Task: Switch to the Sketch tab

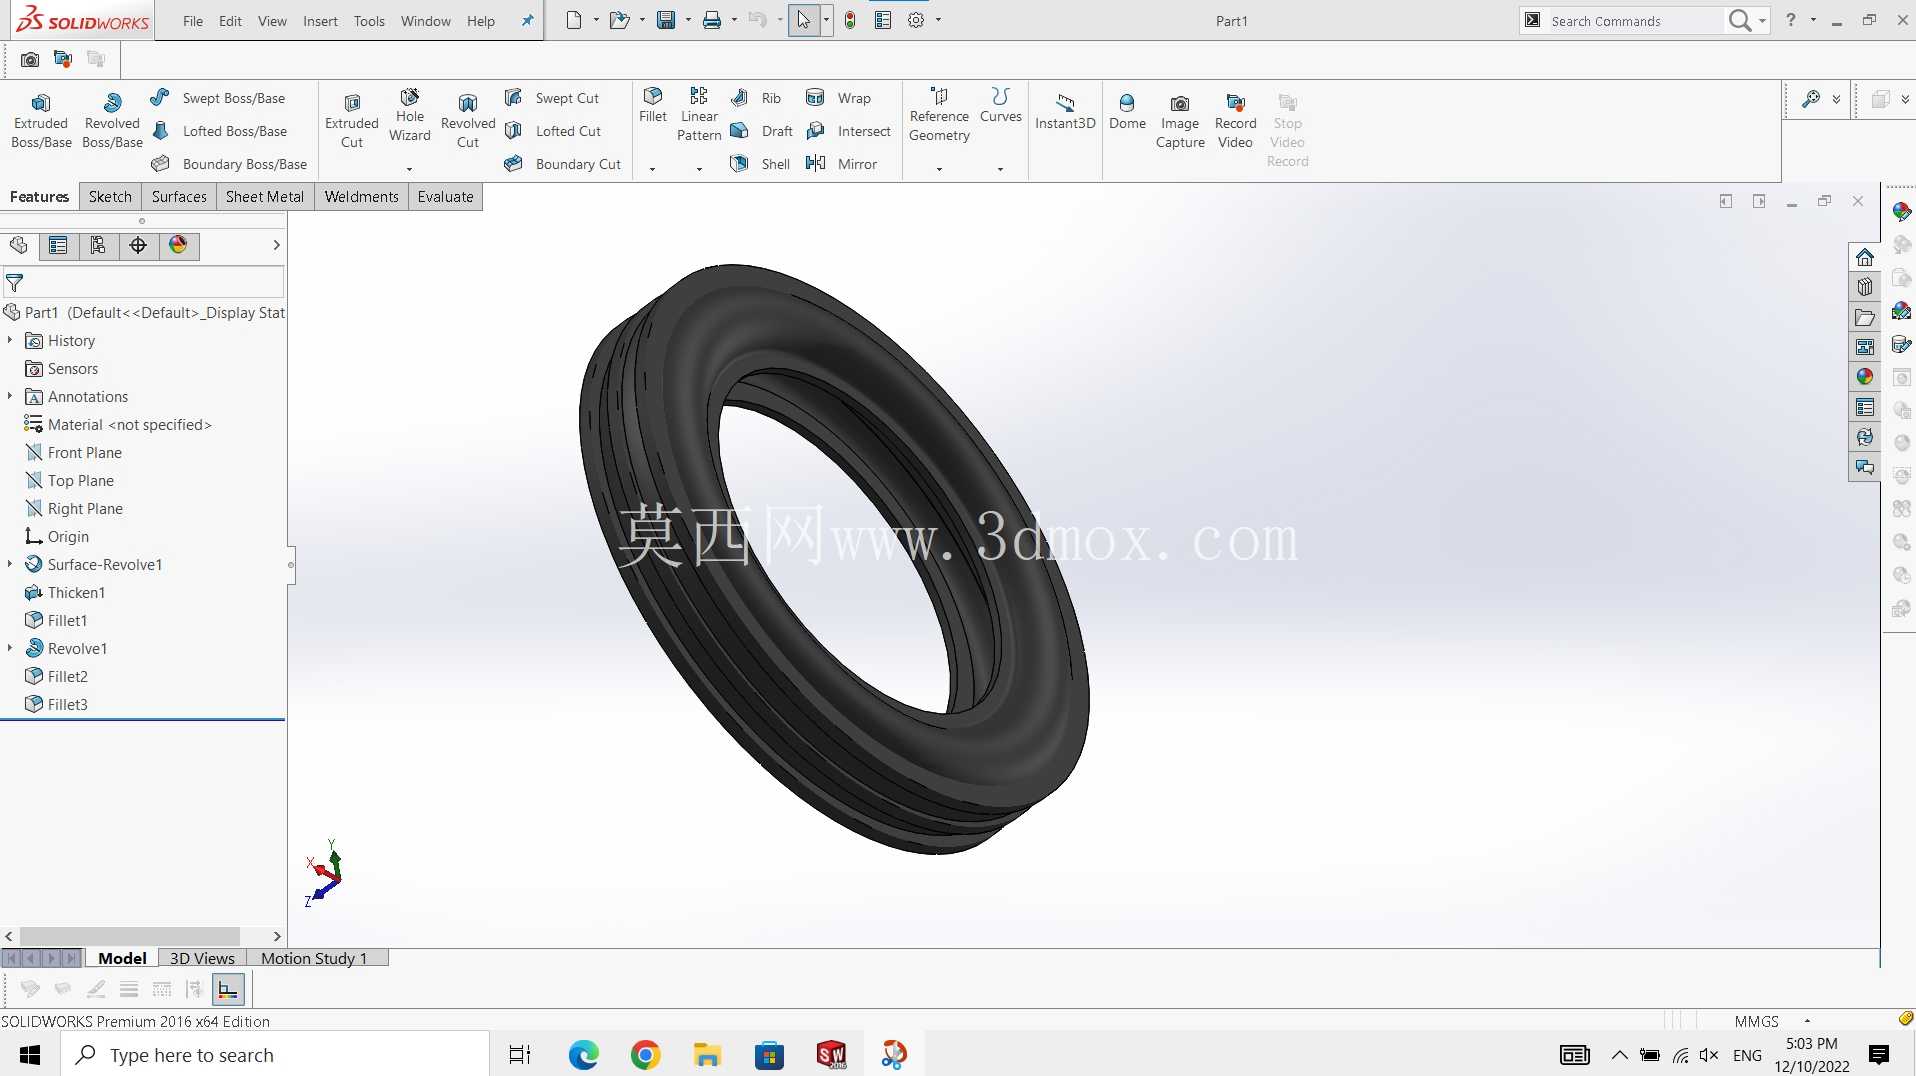Action: coord(110,197)
